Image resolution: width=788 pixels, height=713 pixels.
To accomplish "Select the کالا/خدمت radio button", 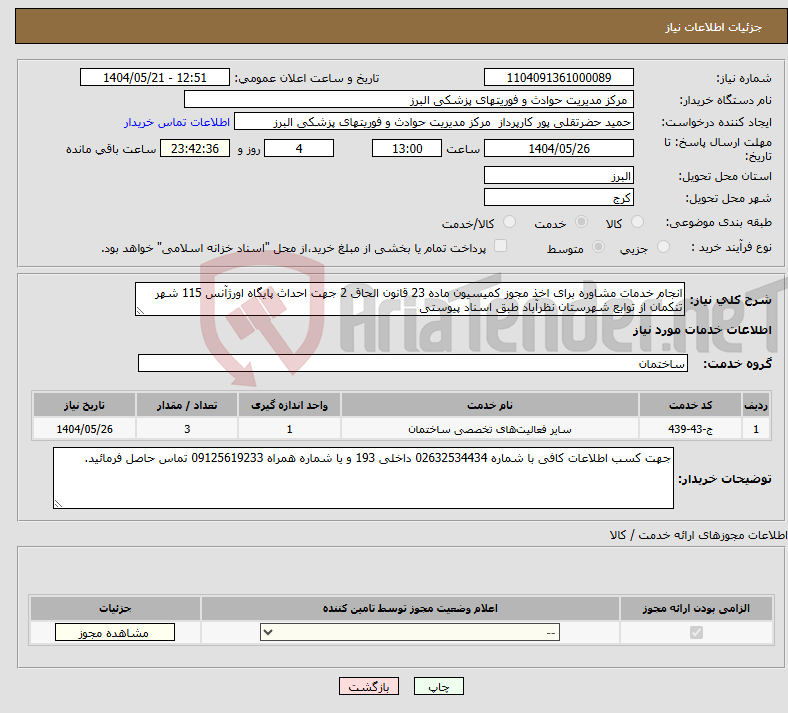I will coord(510,222).
